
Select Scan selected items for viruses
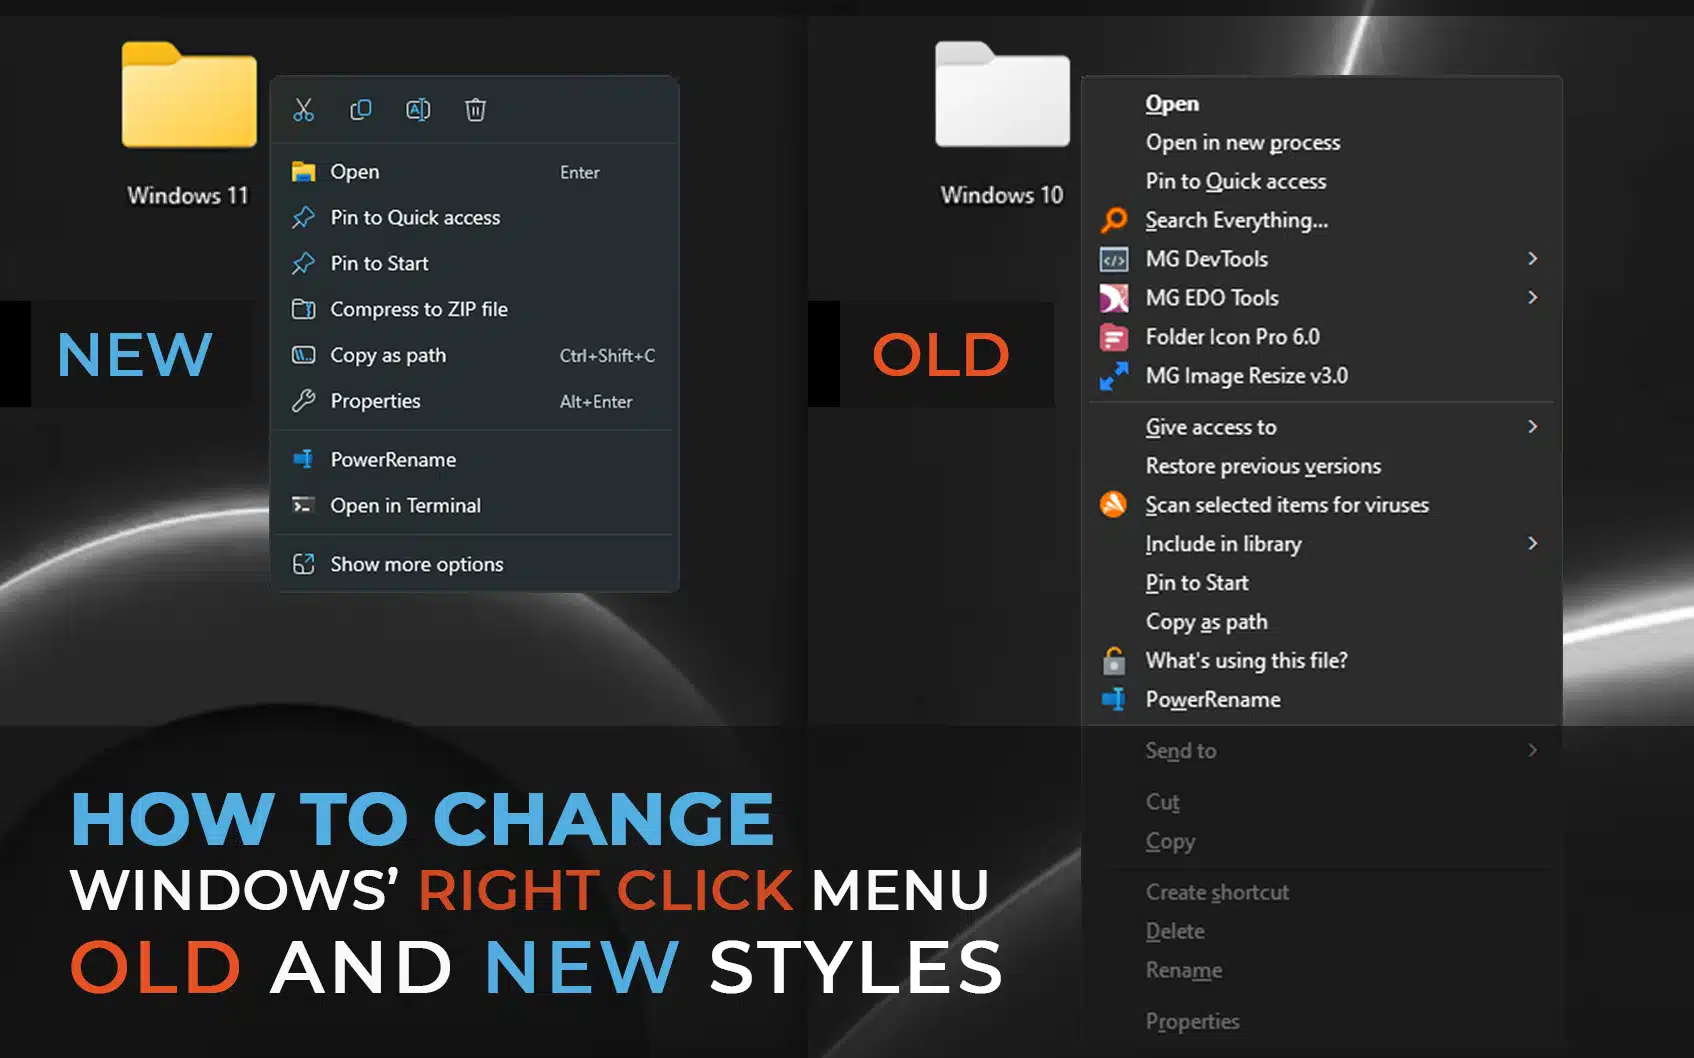point(1322,505)
